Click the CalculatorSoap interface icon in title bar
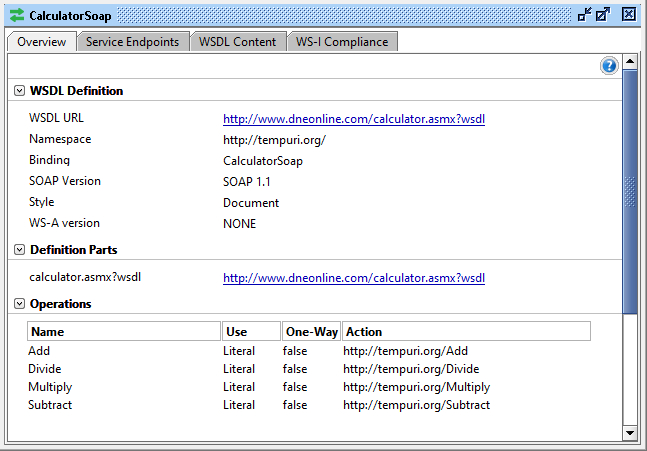 click(17, 15)
